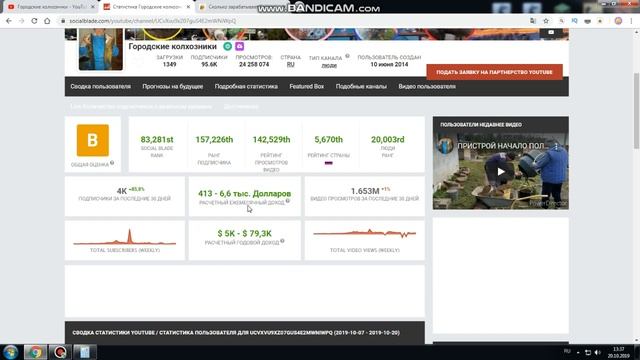Viewport: 640px width, 360px height.
Task: Click the channel avatar image
Action: pos(101,49)
